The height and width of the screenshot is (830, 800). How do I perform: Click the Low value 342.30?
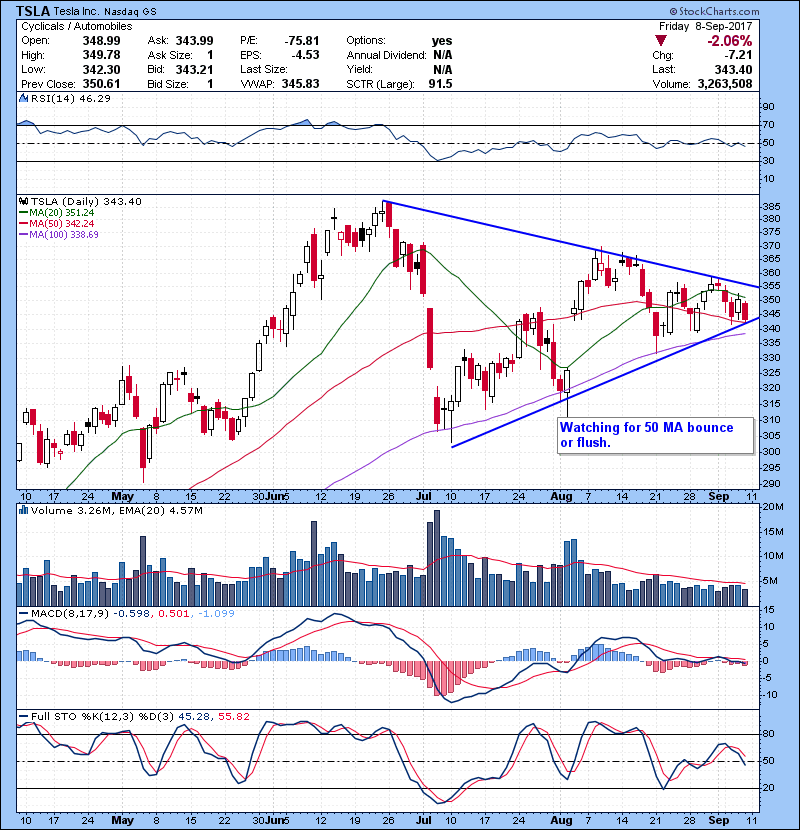coord(101,69)
